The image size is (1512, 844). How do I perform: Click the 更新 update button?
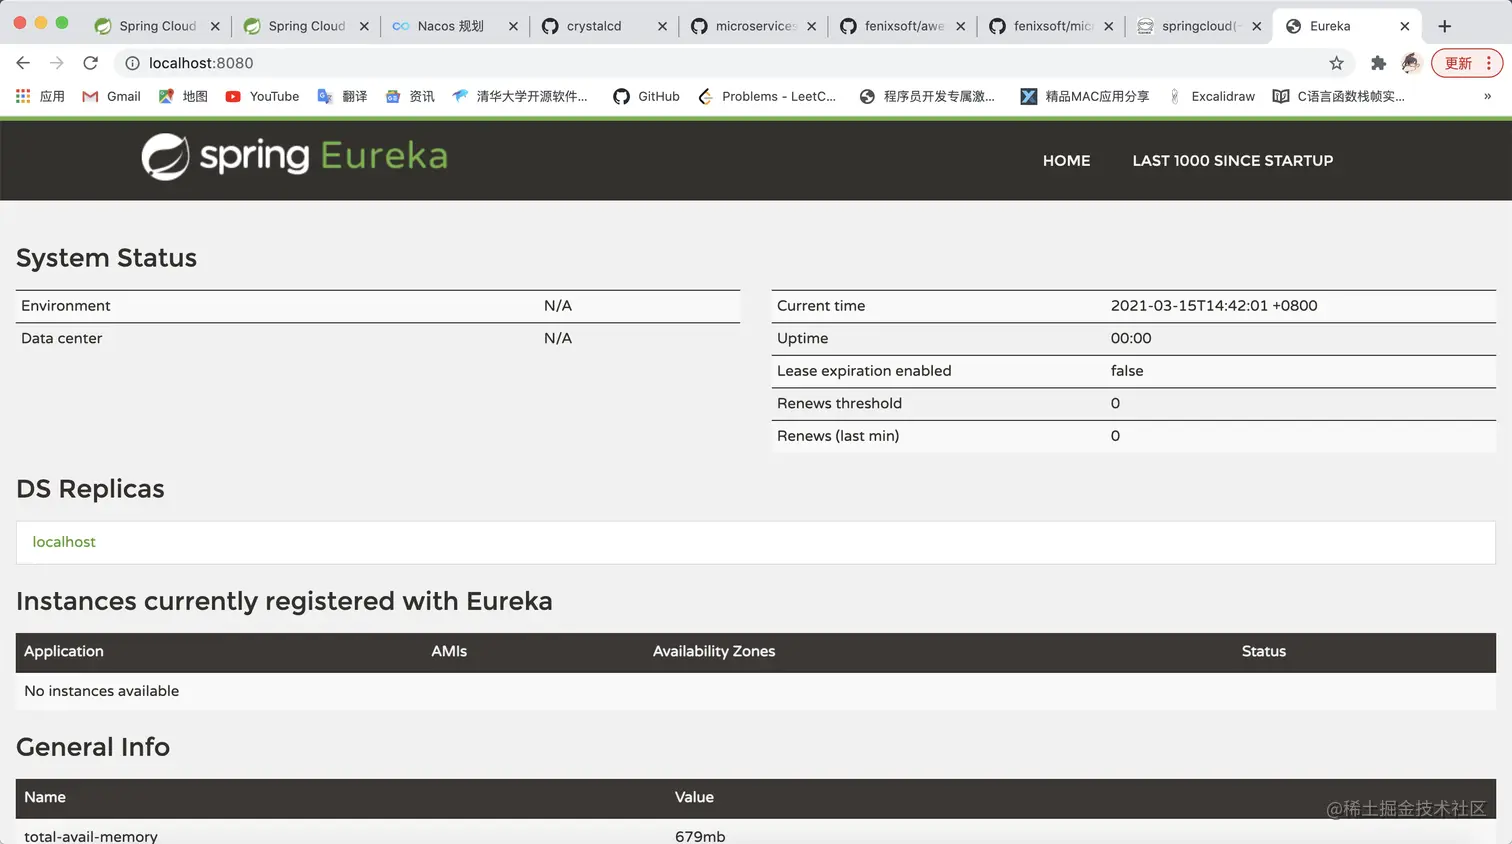click(1467, 63)
